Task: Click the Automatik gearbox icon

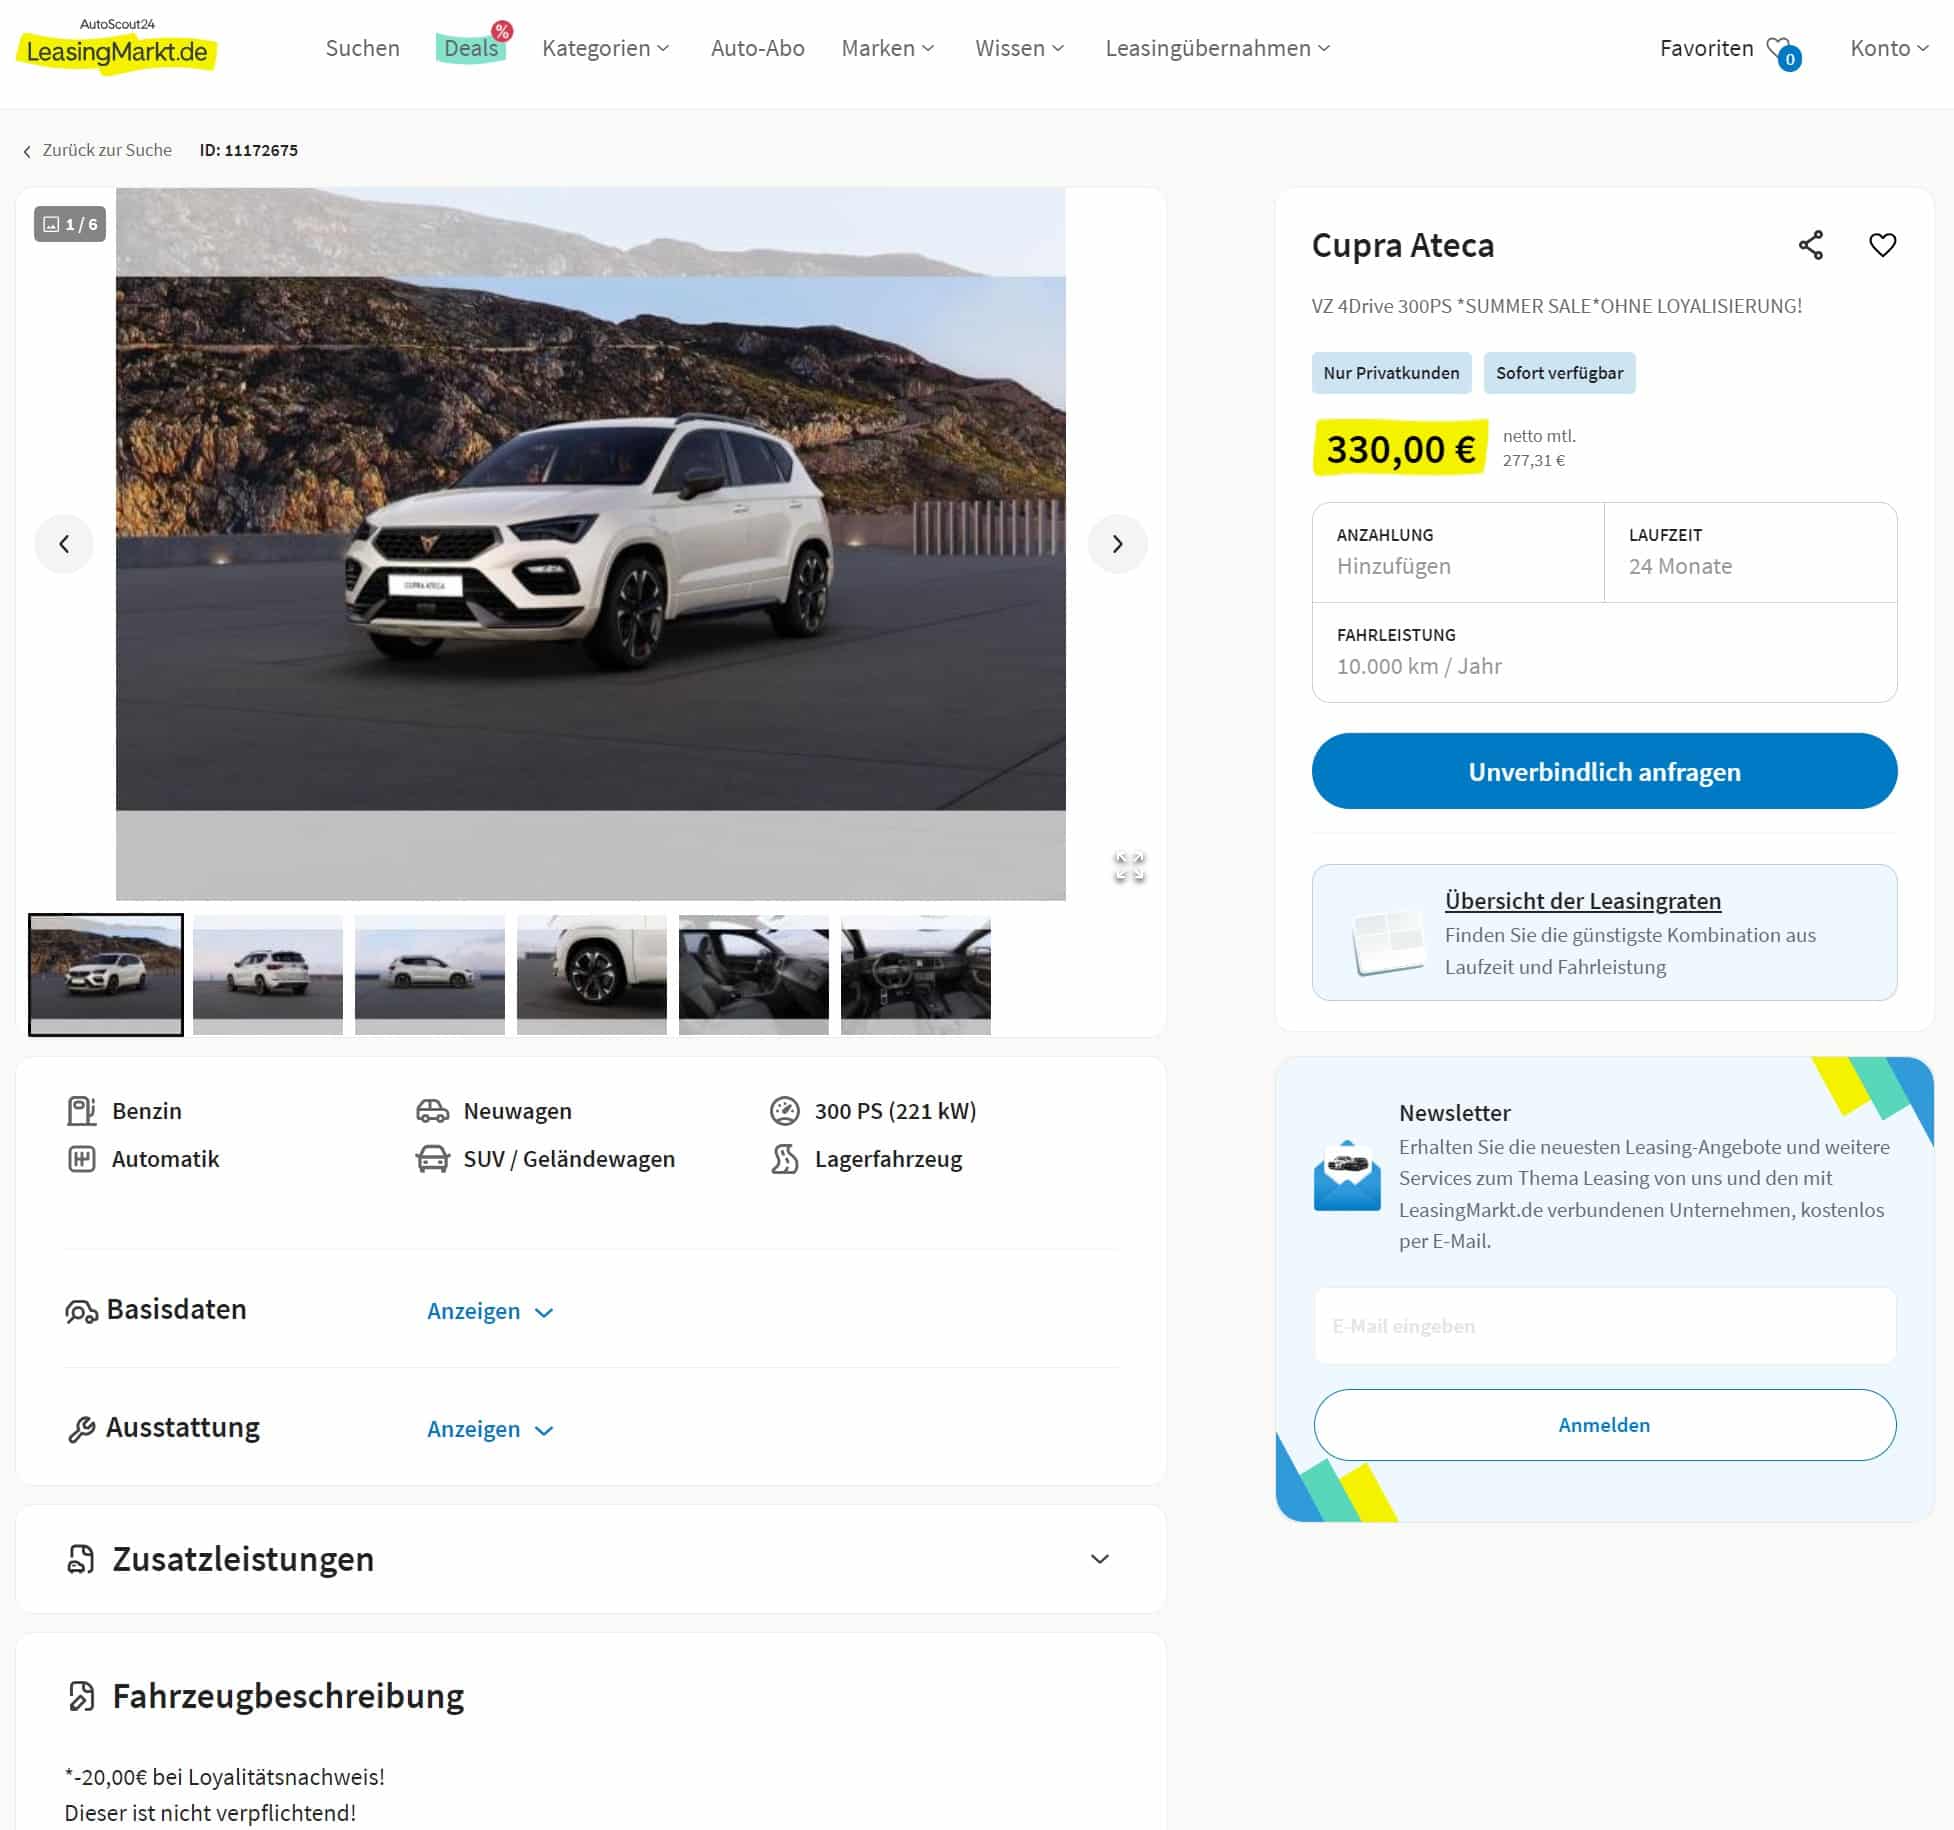Action: coord(81,1159)
